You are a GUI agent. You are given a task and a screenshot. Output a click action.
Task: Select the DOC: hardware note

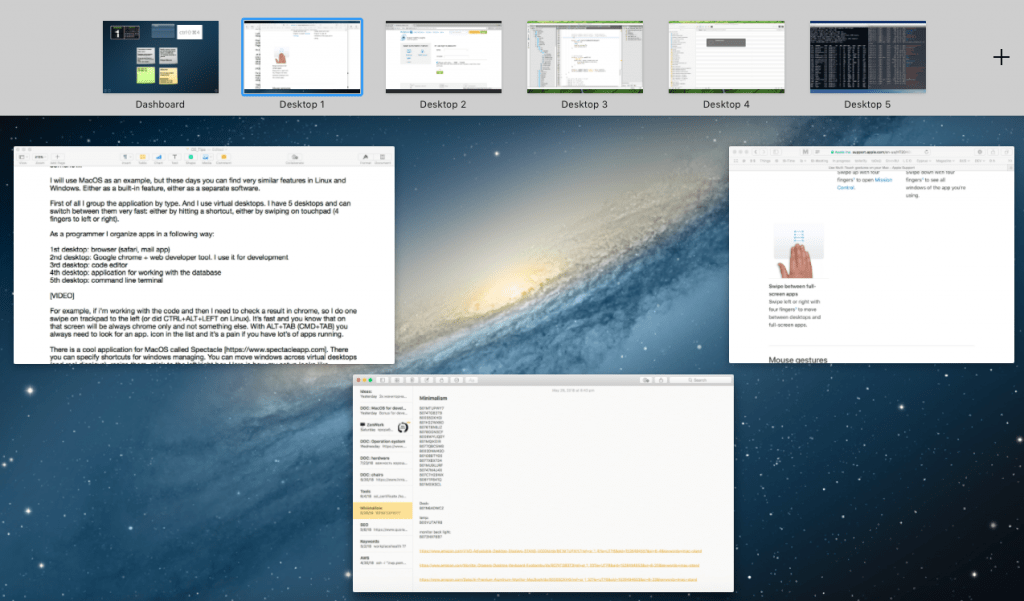(x=384, y=461)
